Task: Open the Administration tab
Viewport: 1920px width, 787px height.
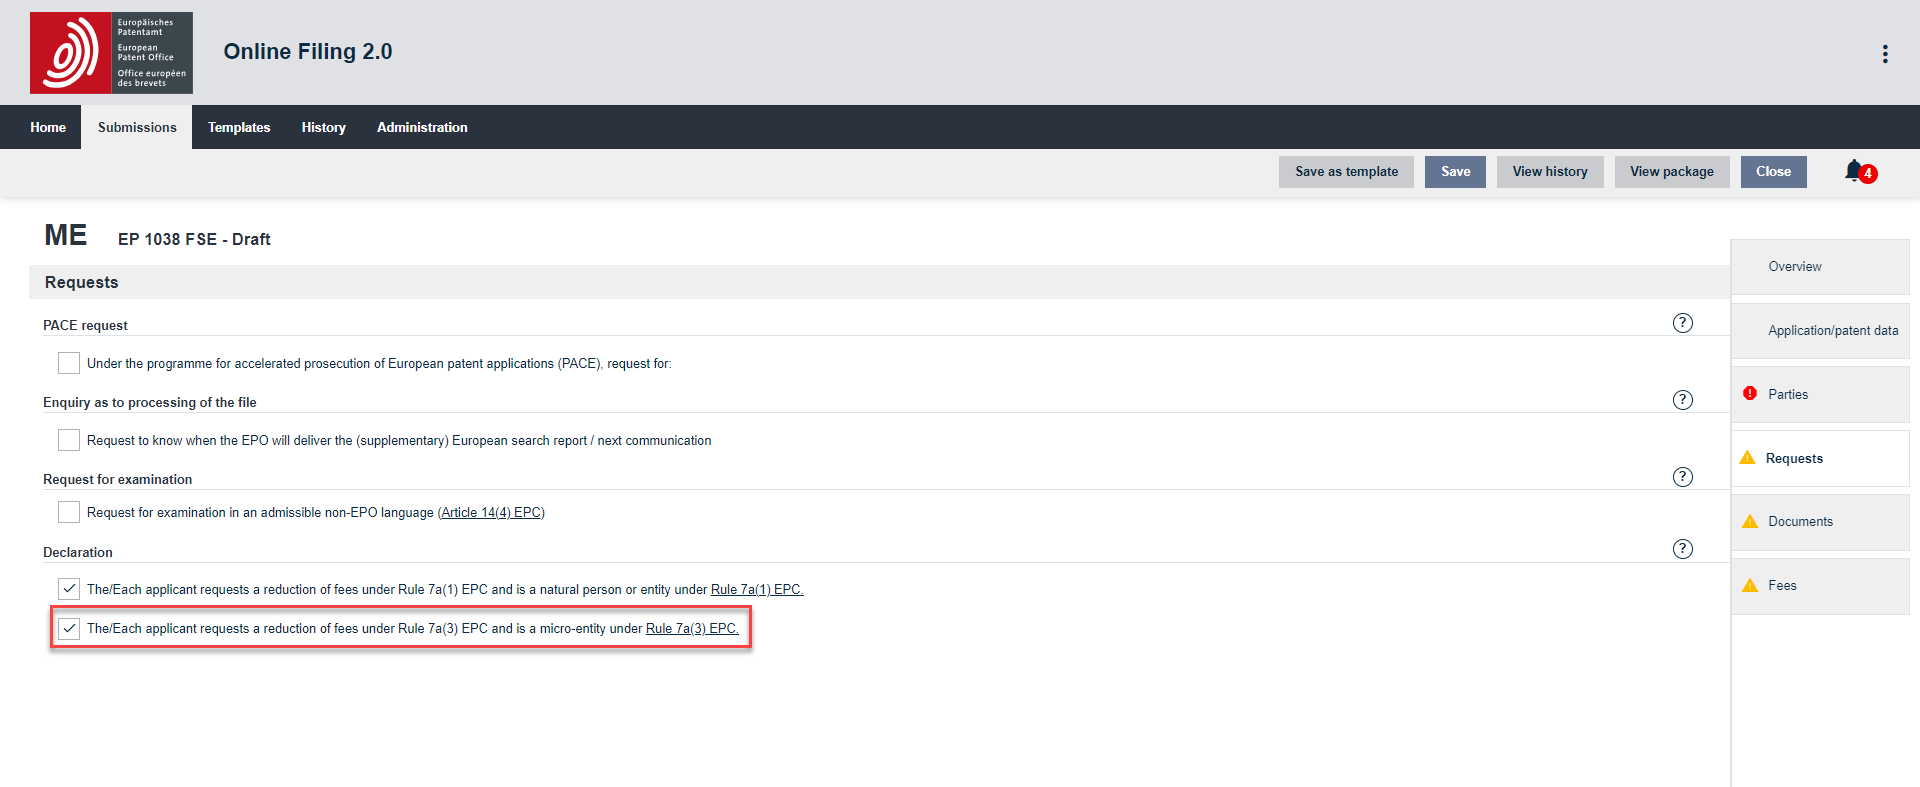Action: pyautogui.click(x=422, y=127)
